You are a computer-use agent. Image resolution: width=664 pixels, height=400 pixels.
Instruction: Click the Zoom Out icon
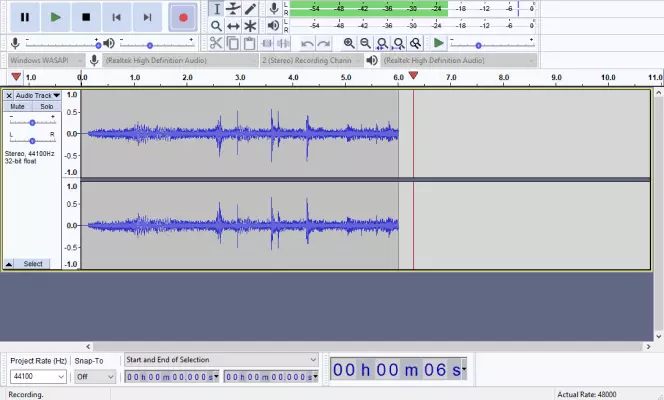[x=365, y=43]
